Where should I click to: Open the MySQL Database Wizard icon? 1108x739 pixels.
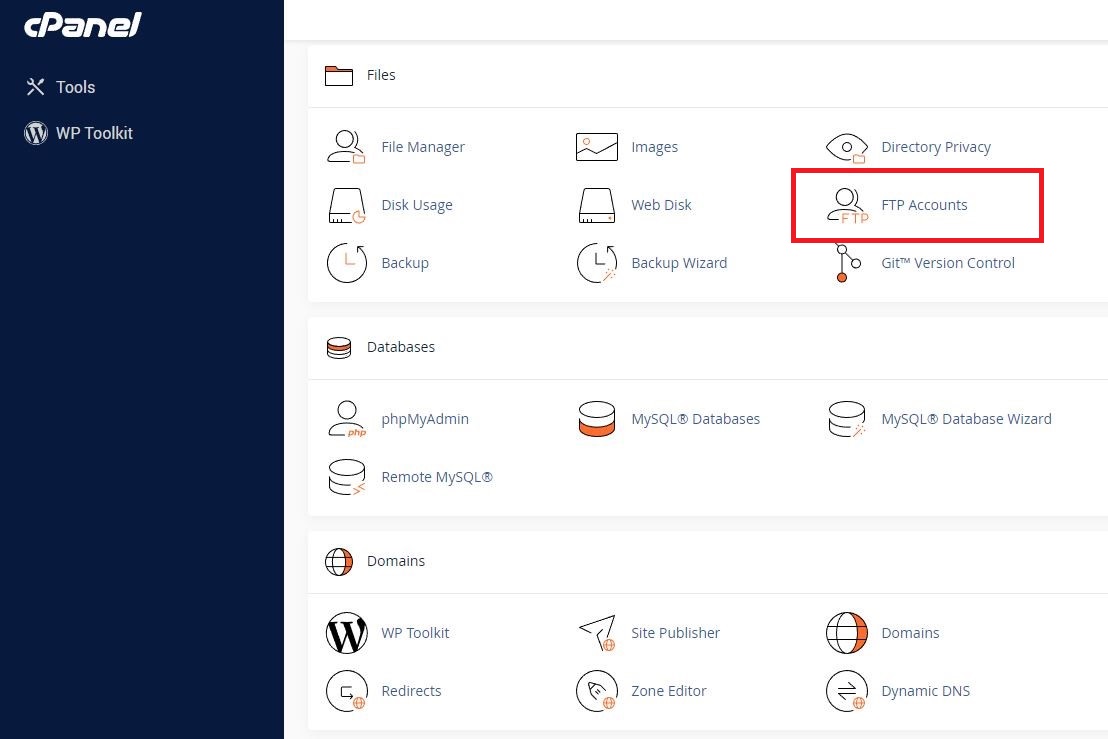coord(847,419)
